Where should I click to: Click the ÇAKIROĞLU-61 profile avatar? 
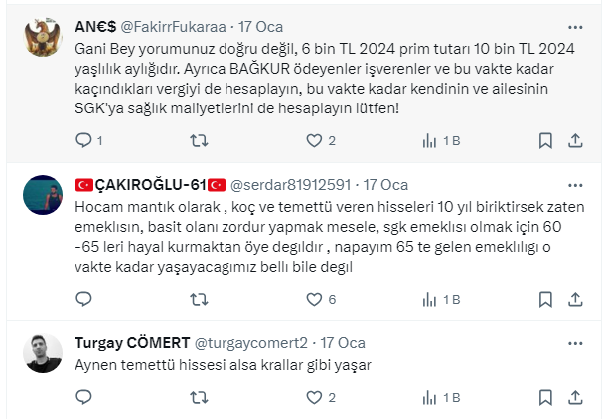[x=43, y=195]
